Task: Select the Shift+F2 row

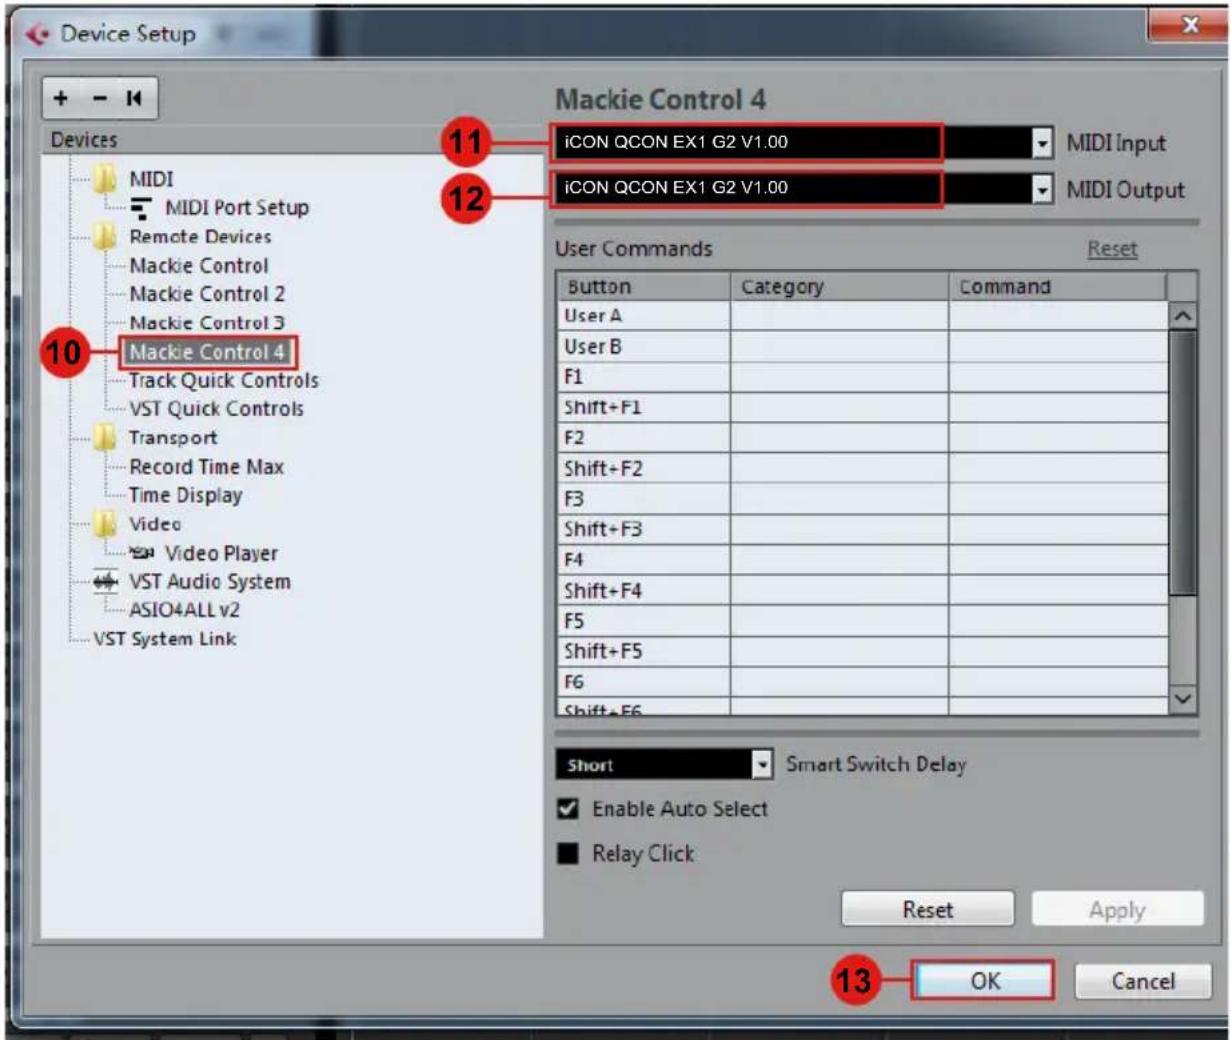Action: [862, 469]
